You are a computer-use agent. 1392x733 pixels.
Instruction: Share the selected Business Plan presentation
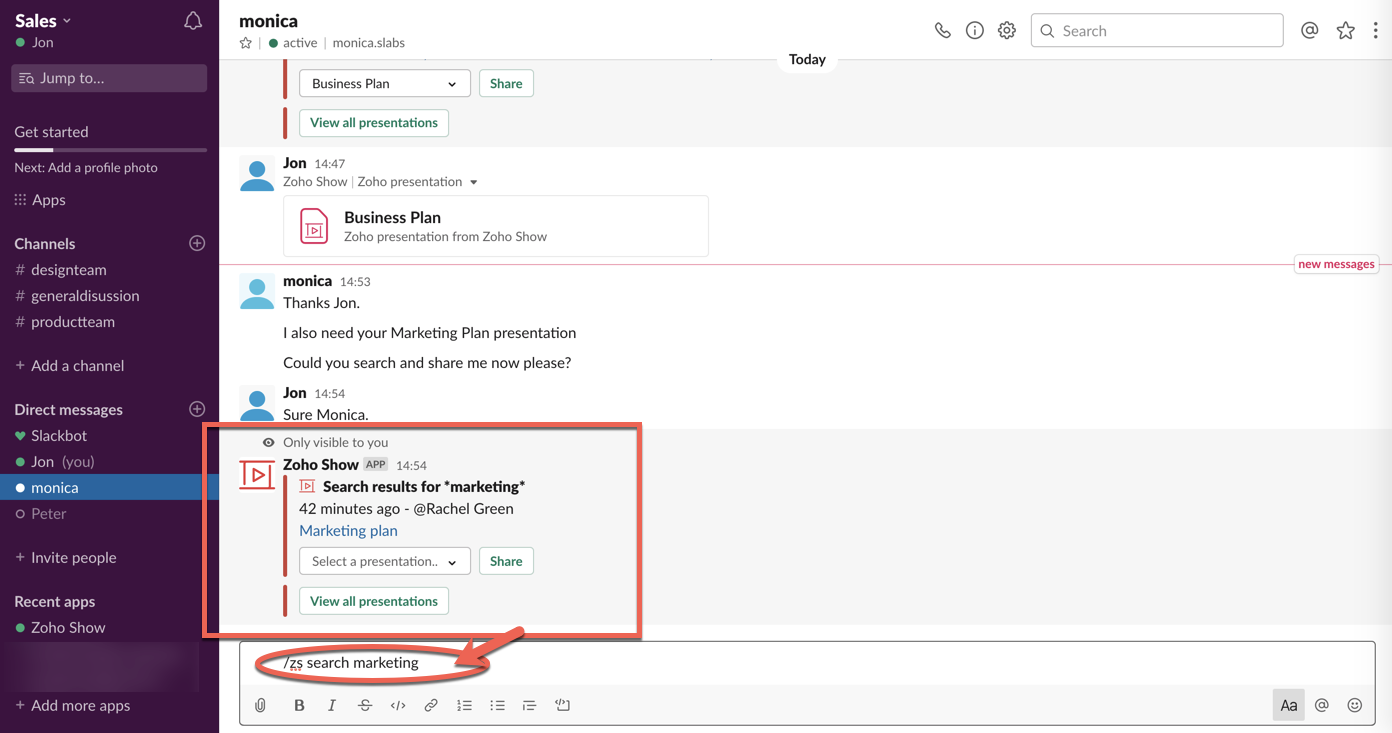pyautogui.click(x=506, y=83)
